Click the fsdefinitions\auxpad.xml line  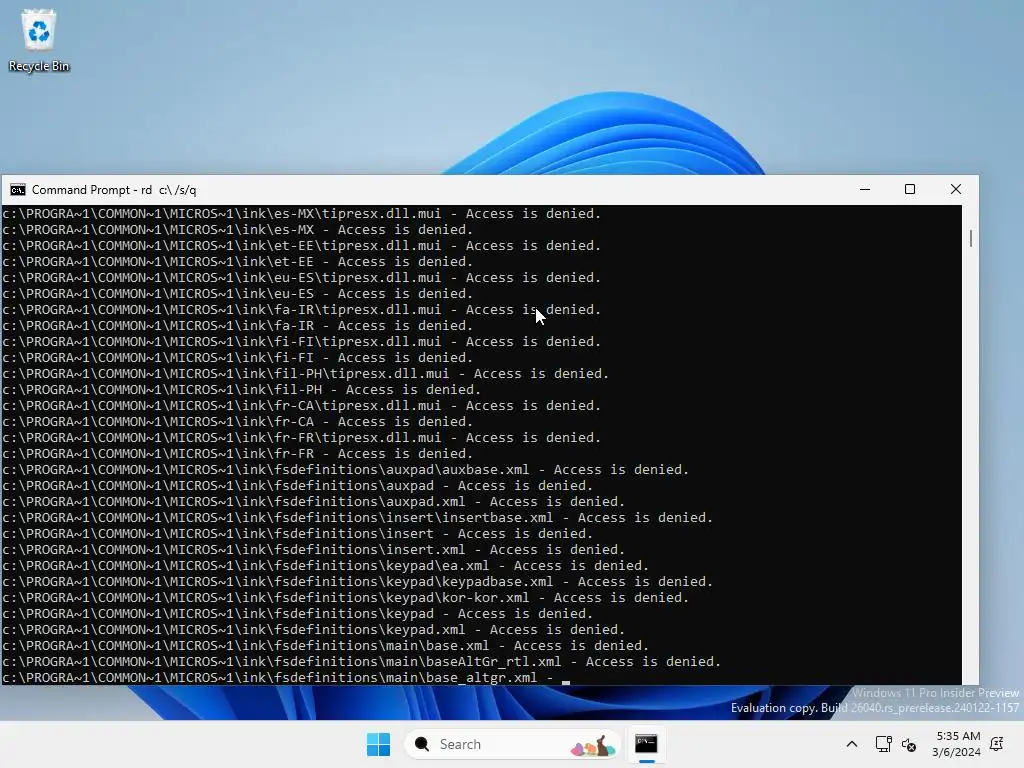click(x=313, y=502)
